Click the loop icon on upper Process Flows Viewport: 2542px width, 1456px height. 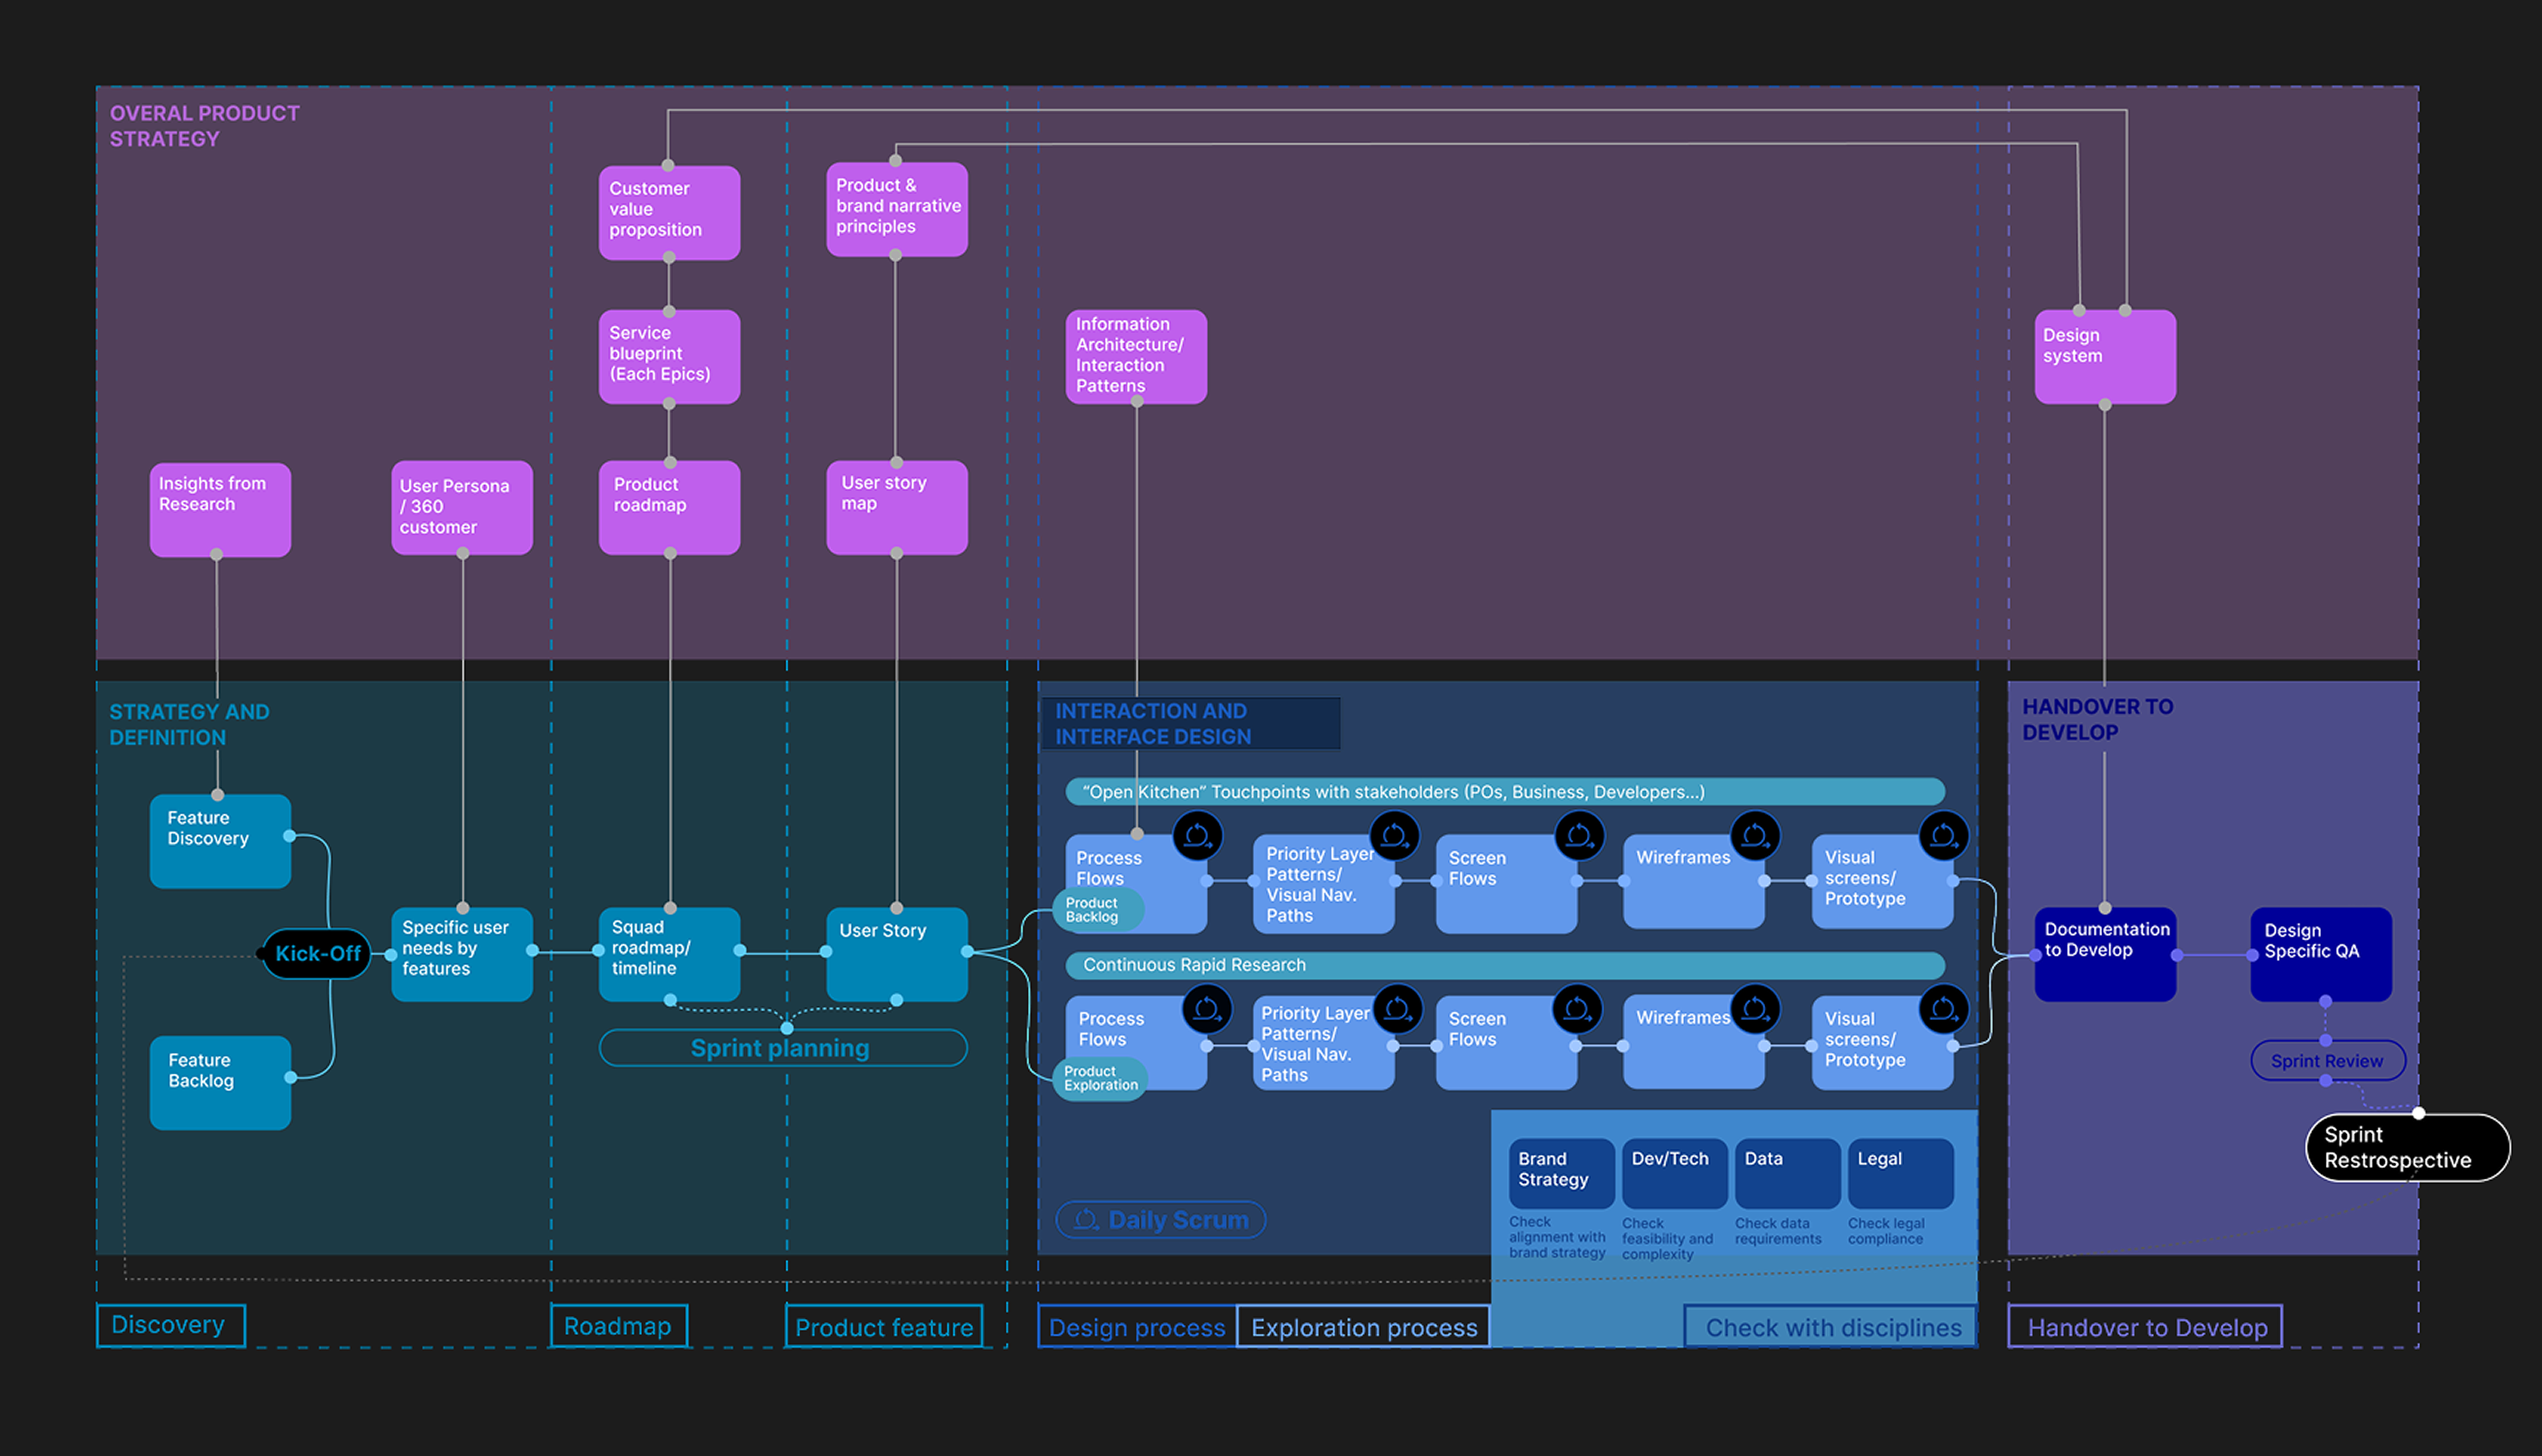click(x=1197, y=836)
